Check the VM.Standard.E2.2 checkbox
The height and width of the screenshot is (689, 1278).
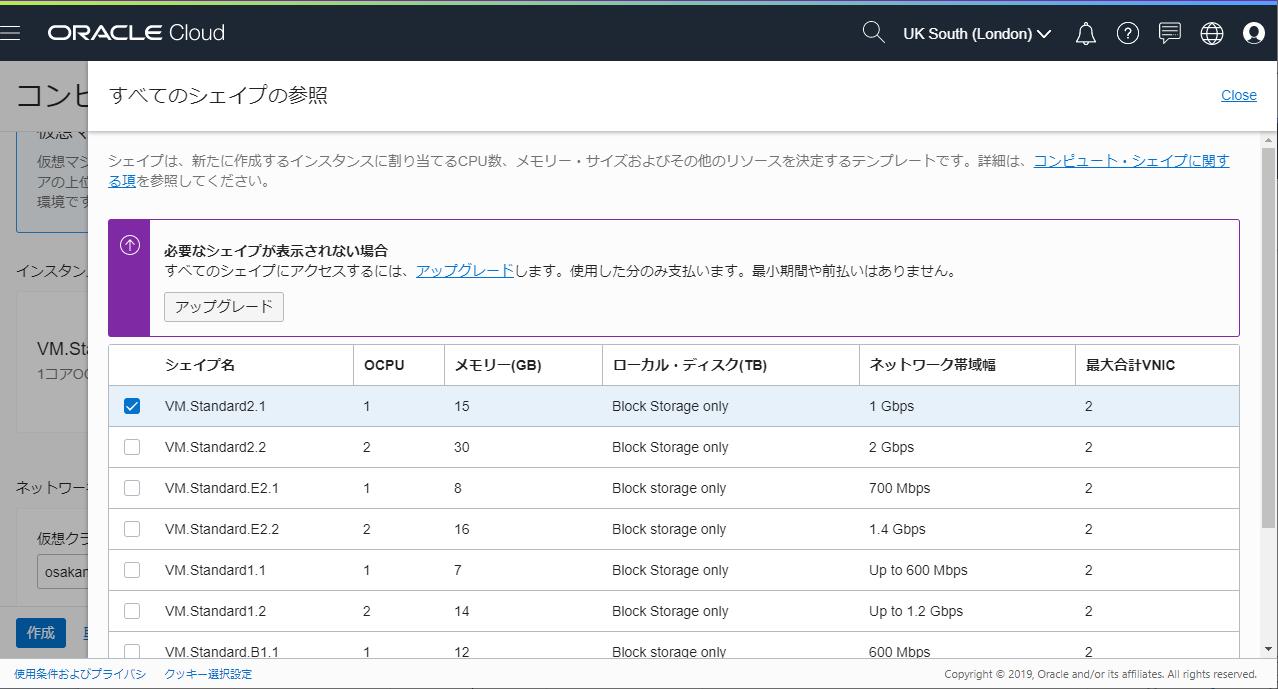(132, 529)
